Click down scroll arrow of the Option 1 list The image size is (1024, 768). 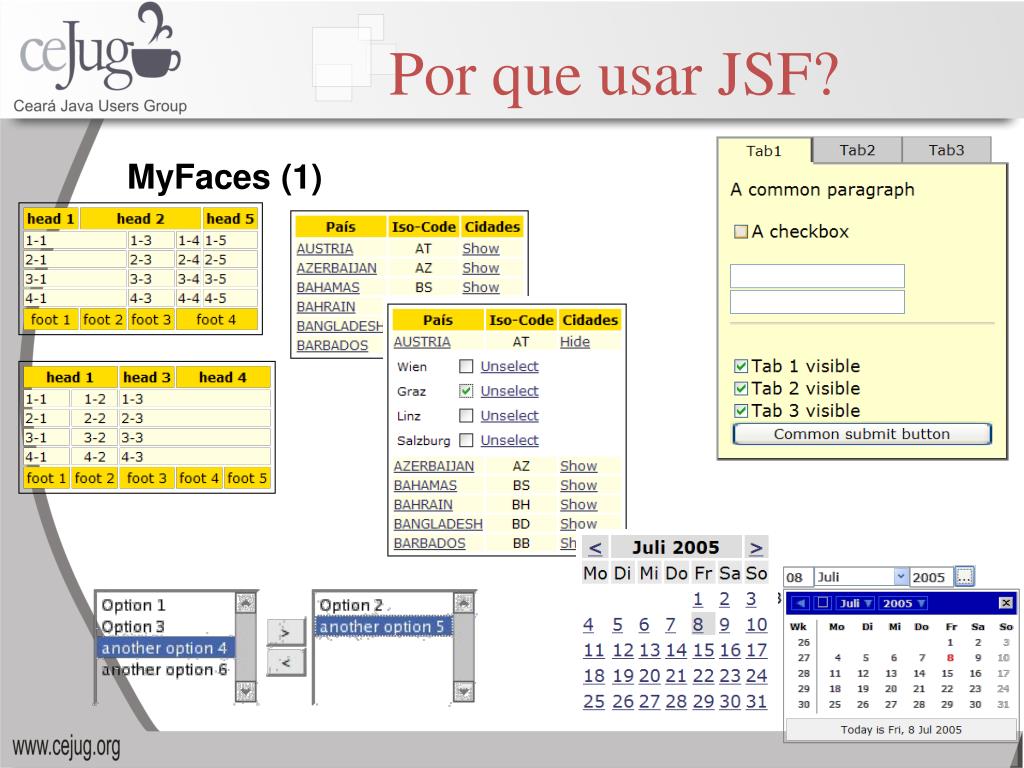[x=246, y=691]
